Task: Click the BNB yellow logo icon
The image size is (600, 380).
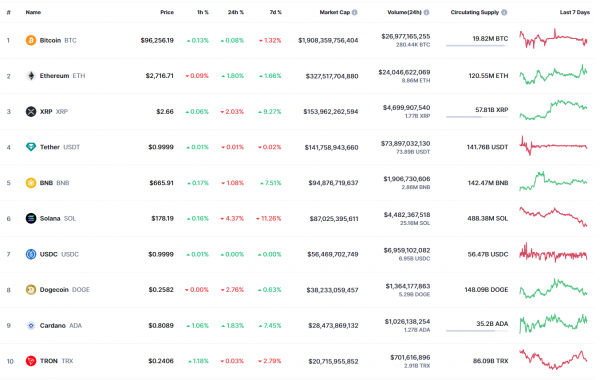Action: 31,183
